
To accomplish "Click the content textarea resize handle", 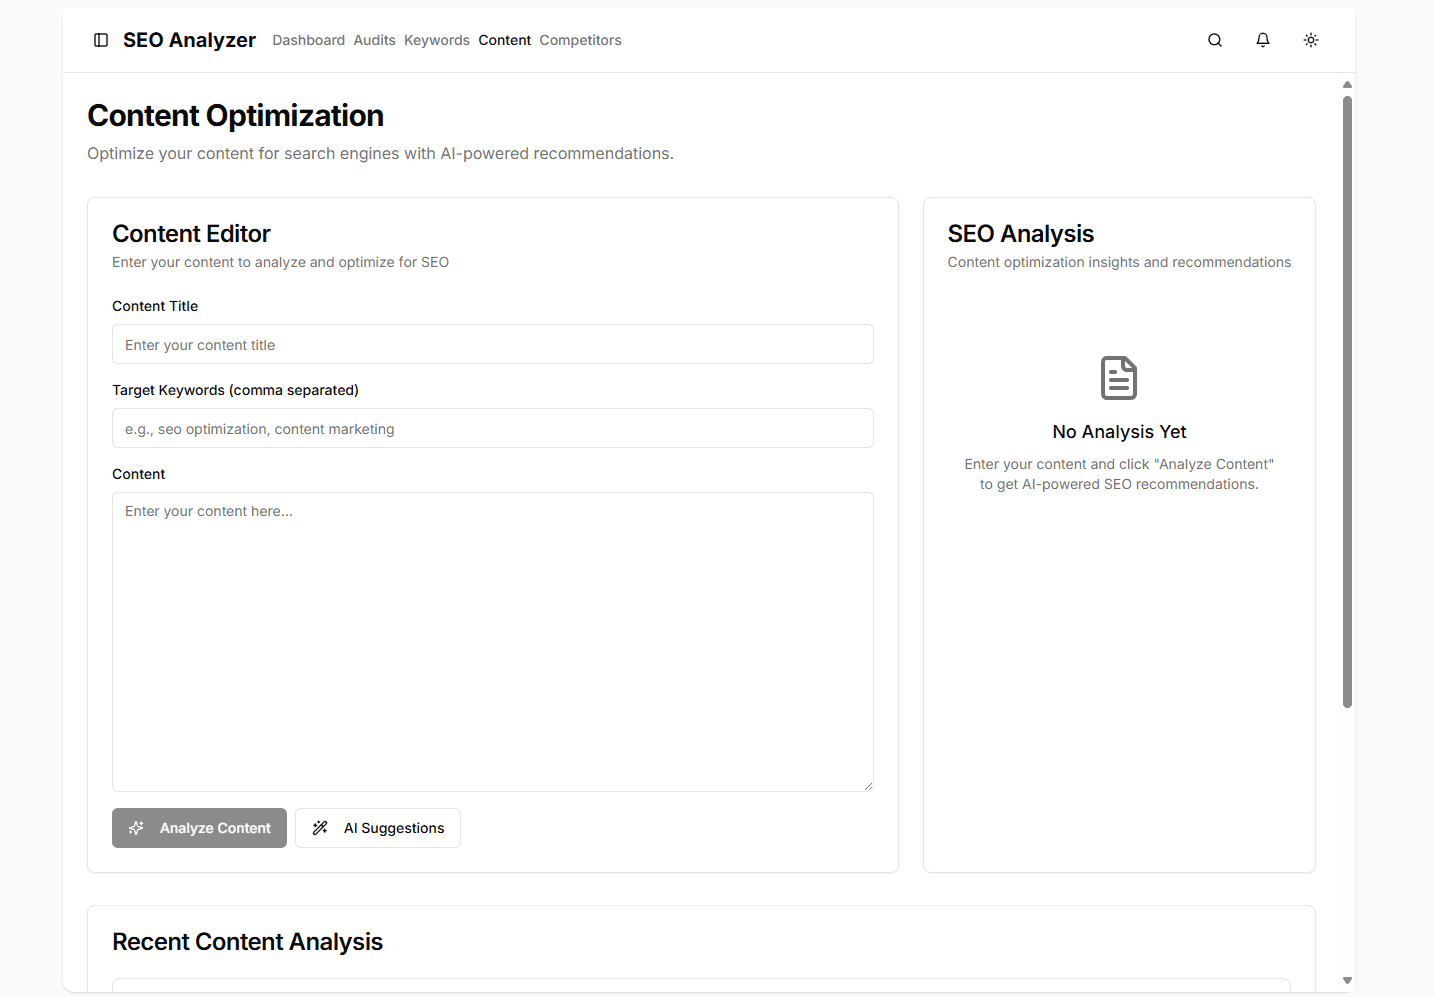I will (868, 786).
